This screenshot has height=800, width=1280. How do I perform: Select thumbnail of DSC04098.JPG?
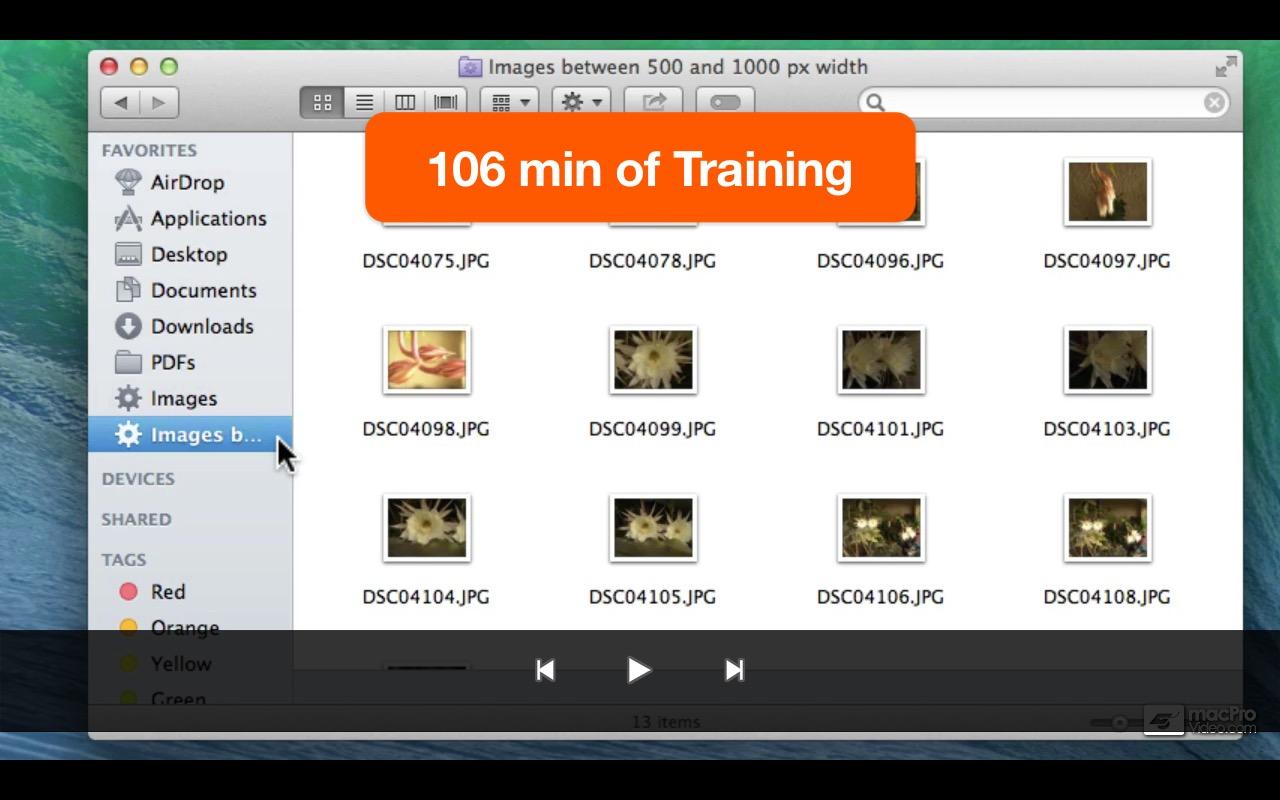click(426, 360)
